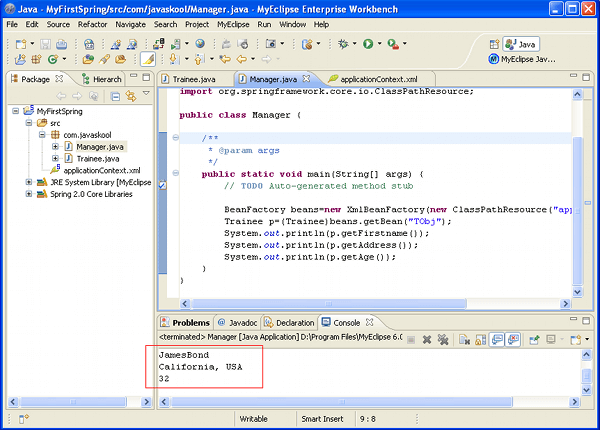Click the New Java Package icon
Viewport: 600px width, 430px height.
[36, 59]
